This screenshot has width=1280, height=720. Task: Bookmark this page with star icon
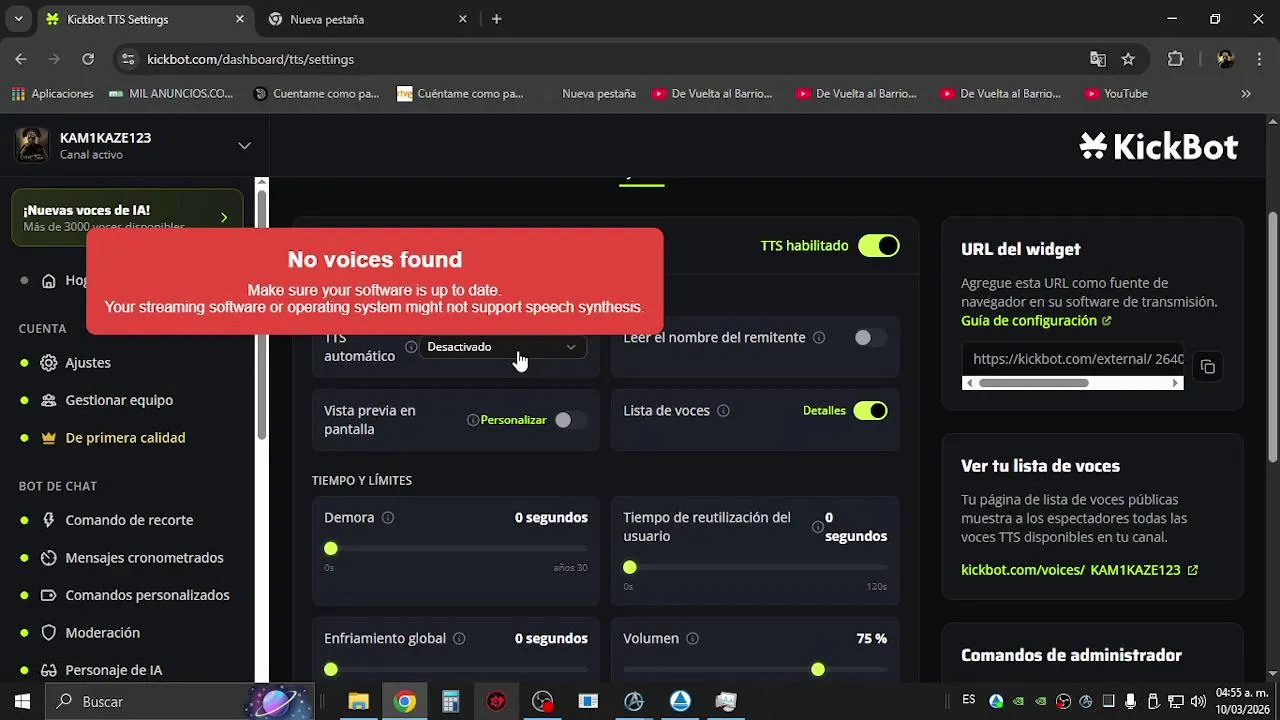pos(1128,59)
